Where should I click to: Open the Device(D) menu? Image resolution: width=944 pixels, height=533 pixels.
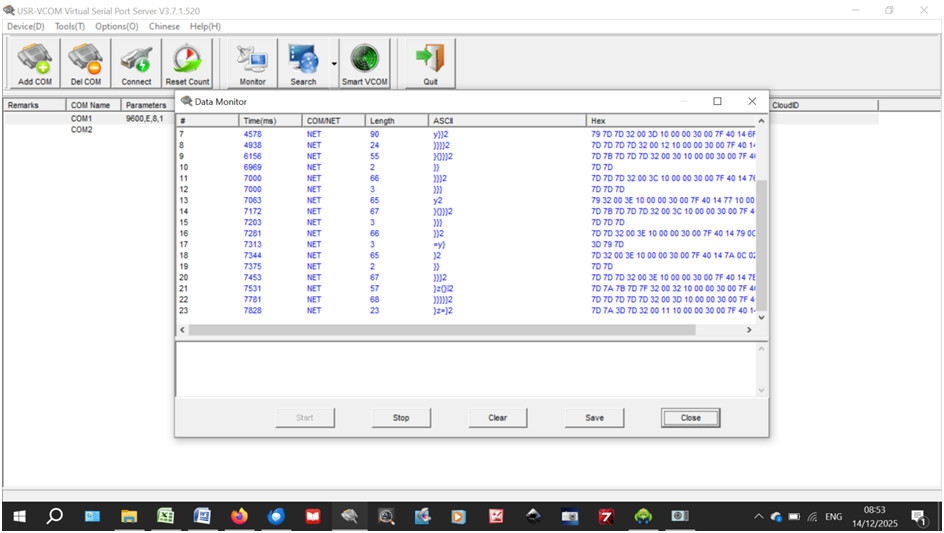click(25, 26)
